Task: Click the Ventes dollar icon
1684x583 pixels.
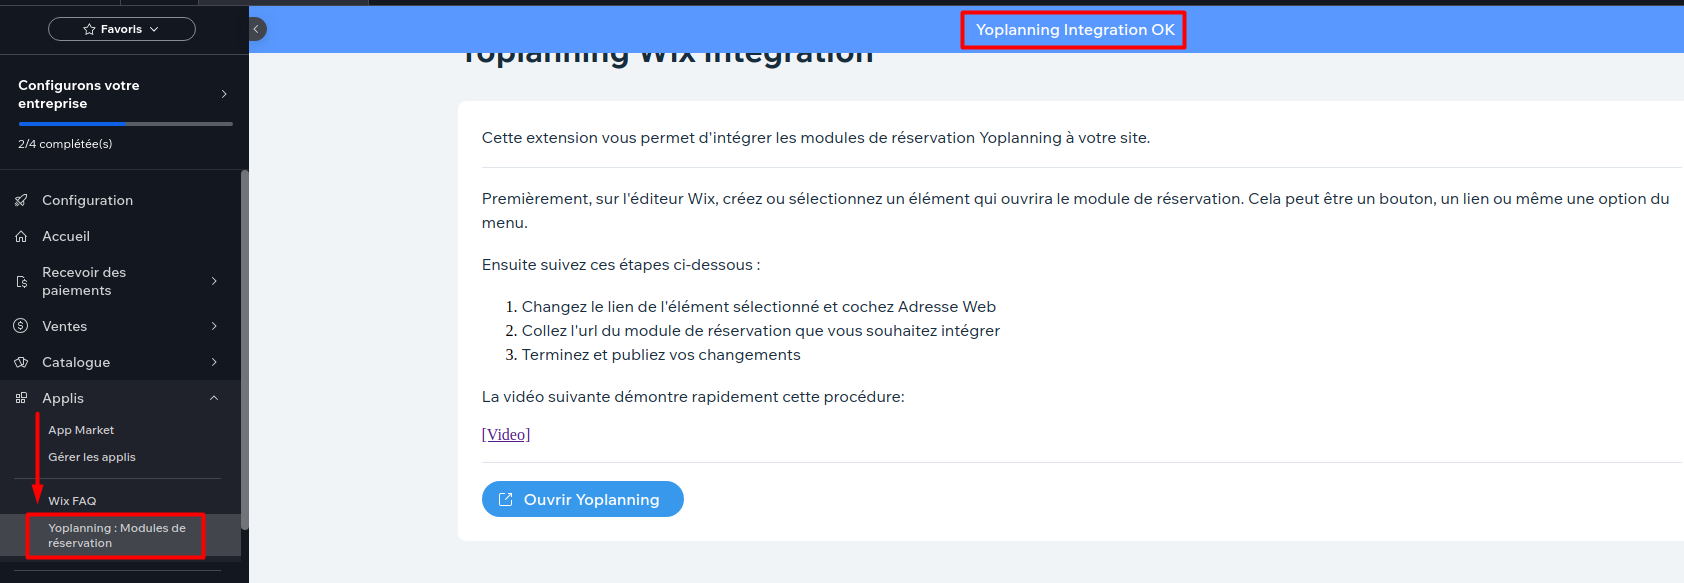Action: 21,327
